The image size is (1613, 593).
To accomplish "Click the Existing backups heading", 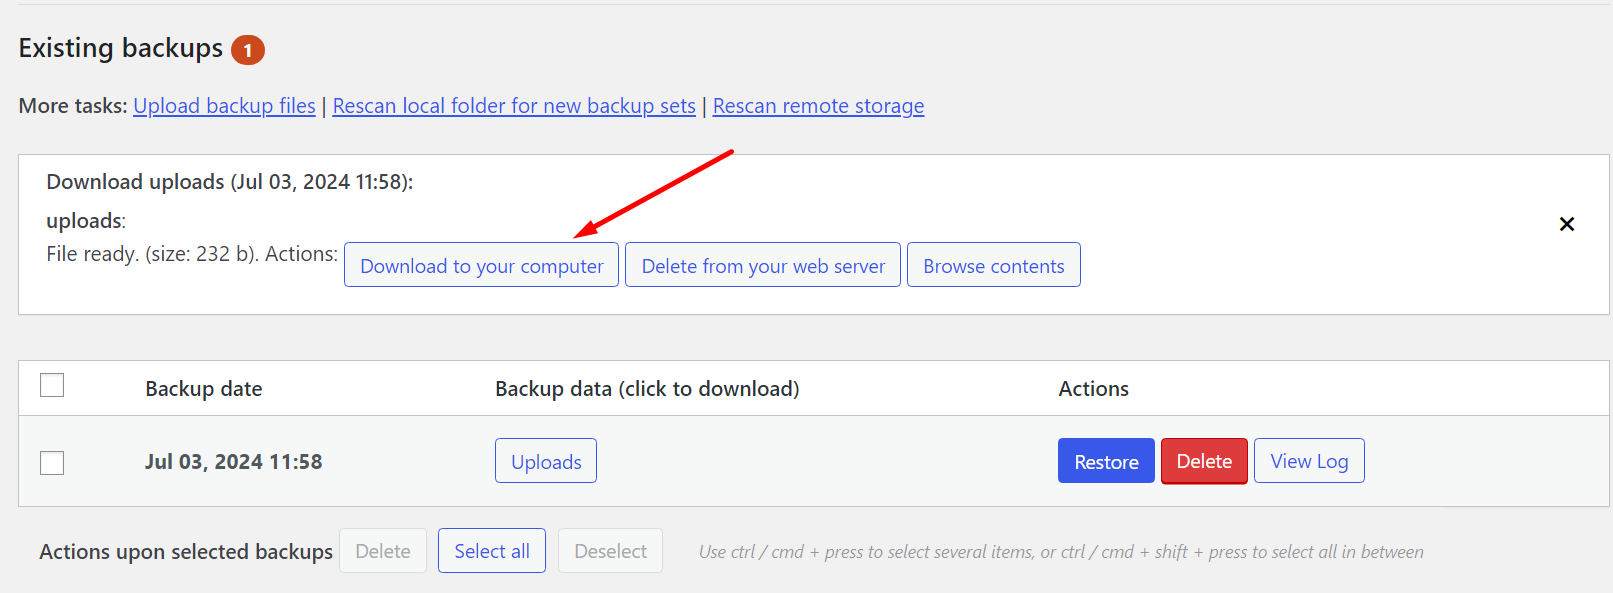I will tap(120, 47).
